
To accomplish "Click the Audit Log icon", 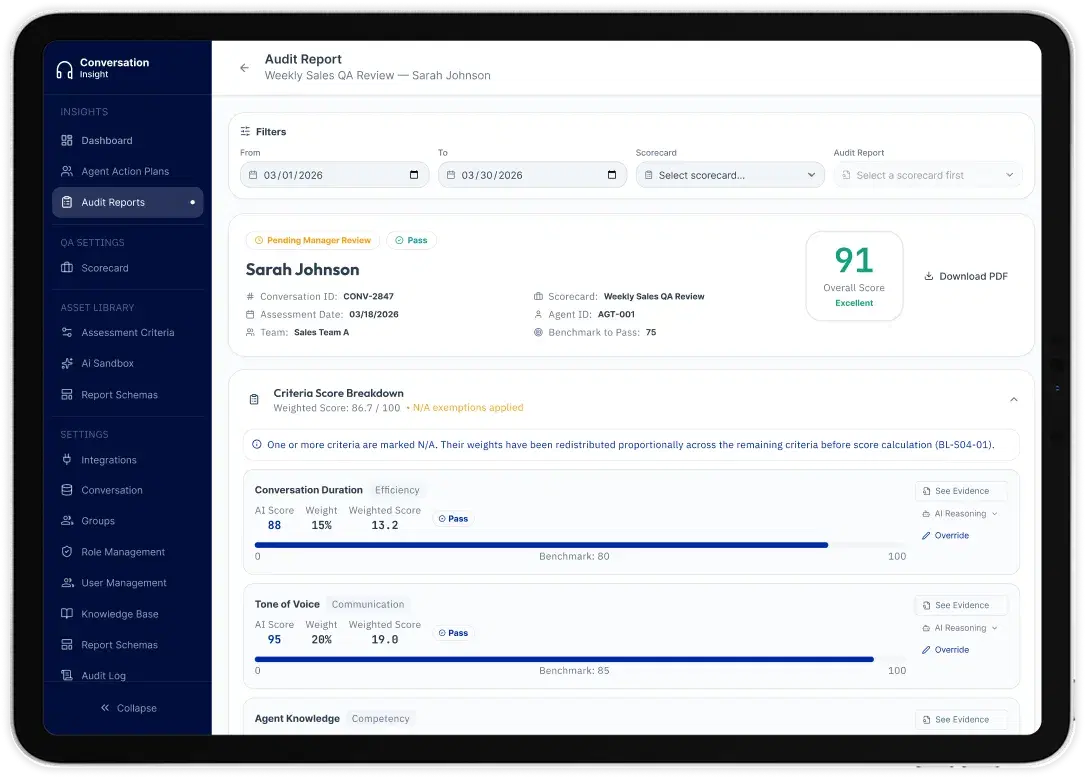I will pos(66,675).
